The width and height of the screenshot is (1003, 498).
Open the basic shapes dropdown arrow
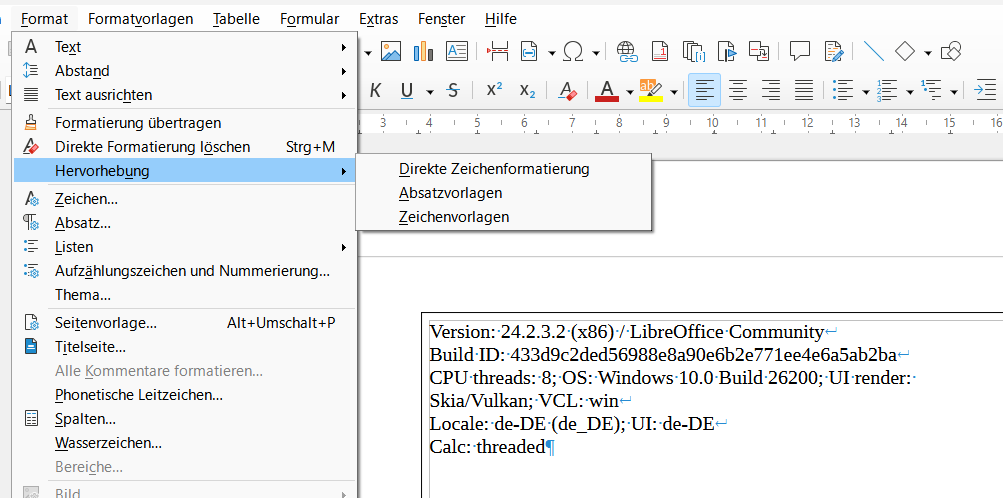pyautogui.click(x=928, y=52)
